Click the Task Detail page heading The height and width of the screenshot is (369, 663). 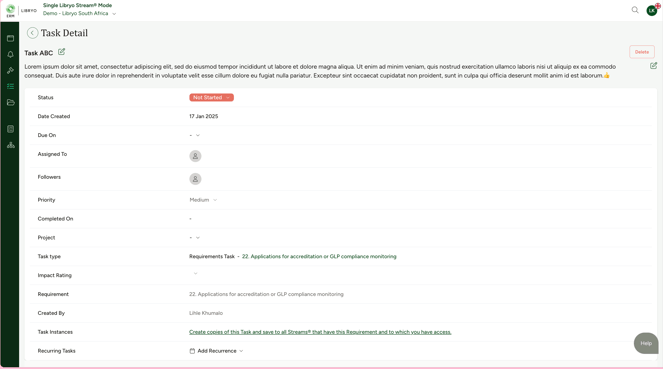64,33
